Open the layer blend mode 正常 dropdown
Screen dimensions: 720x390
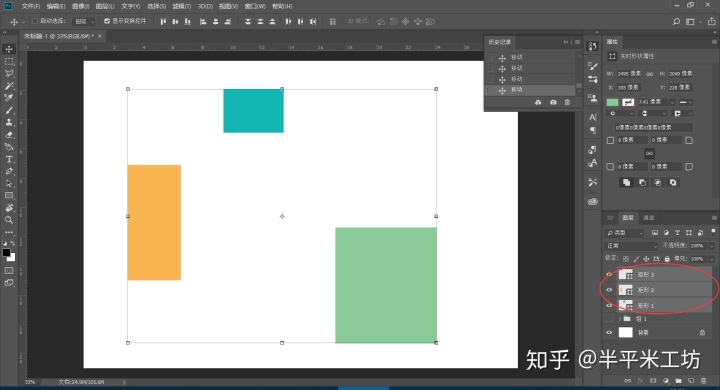tap(632, 246)
